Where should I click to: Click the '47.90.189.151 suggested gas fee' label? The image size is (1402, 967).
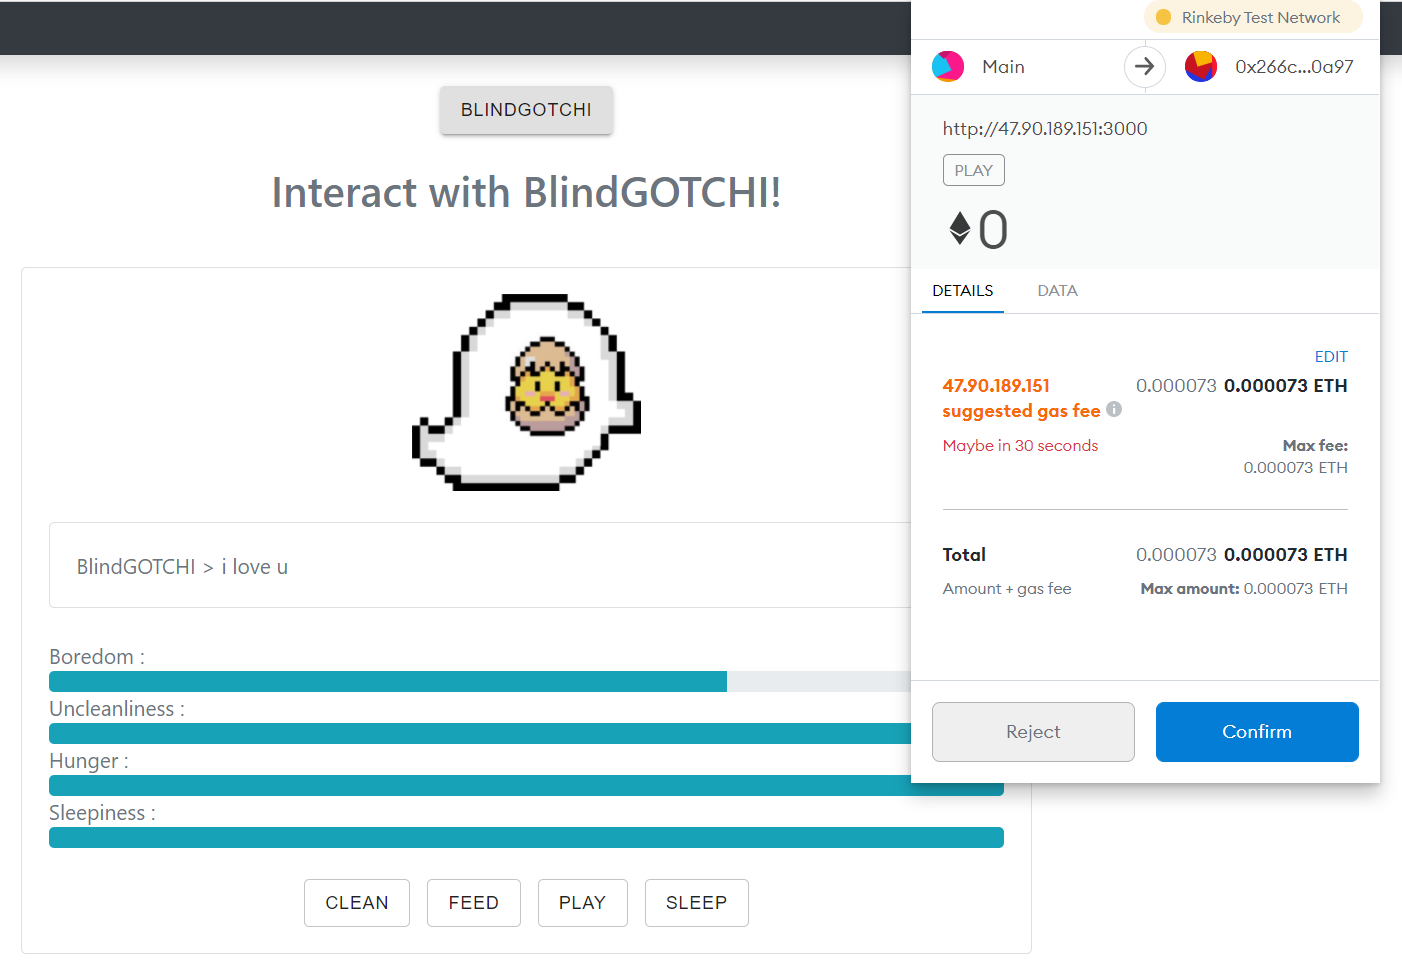point(1021,398)
